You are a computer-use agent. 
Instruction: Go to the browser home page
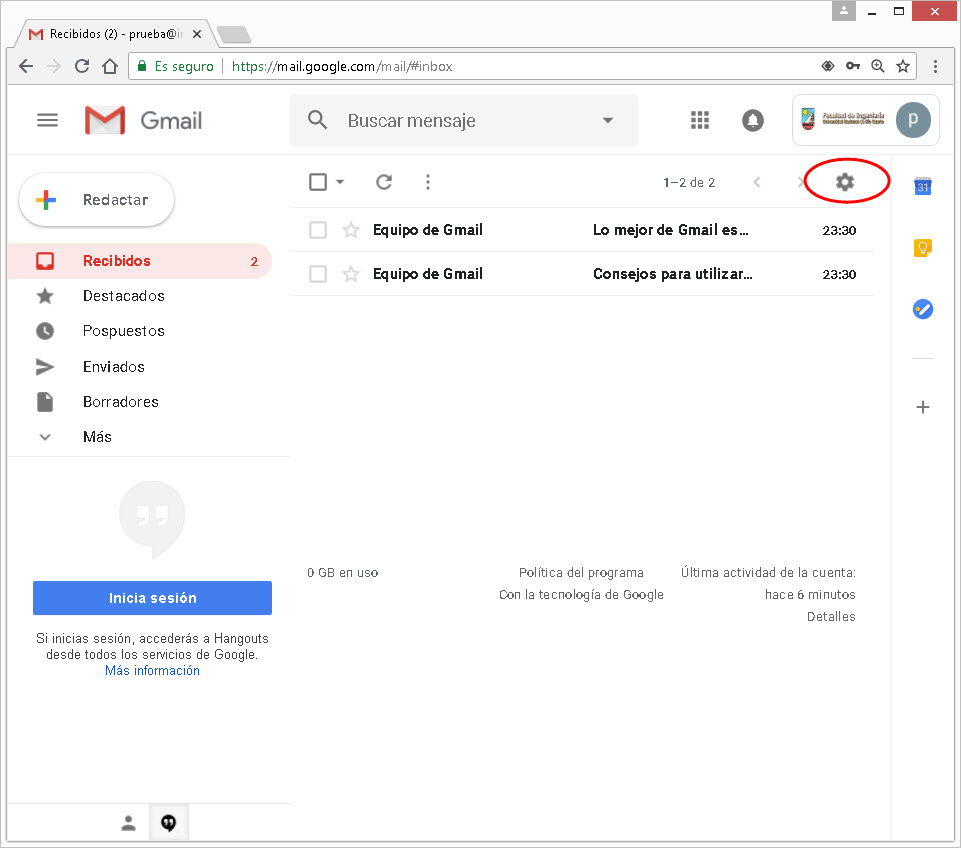(x=110, y=66)
